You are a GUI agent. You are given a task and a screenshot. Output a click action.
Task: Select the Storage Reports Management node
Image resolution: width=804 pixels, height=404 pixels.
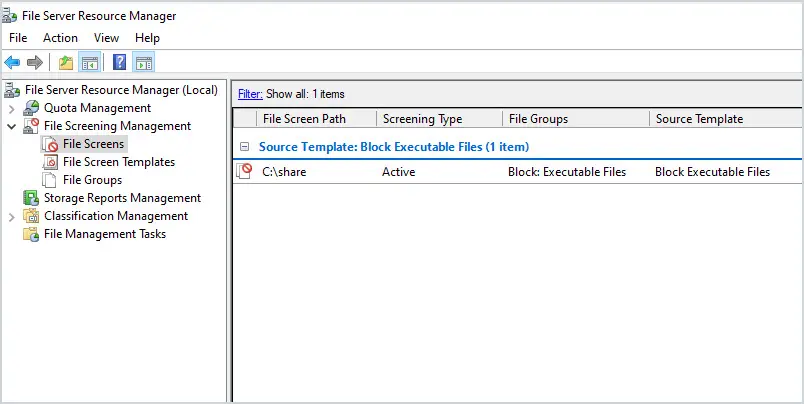[x=122, y=198]
